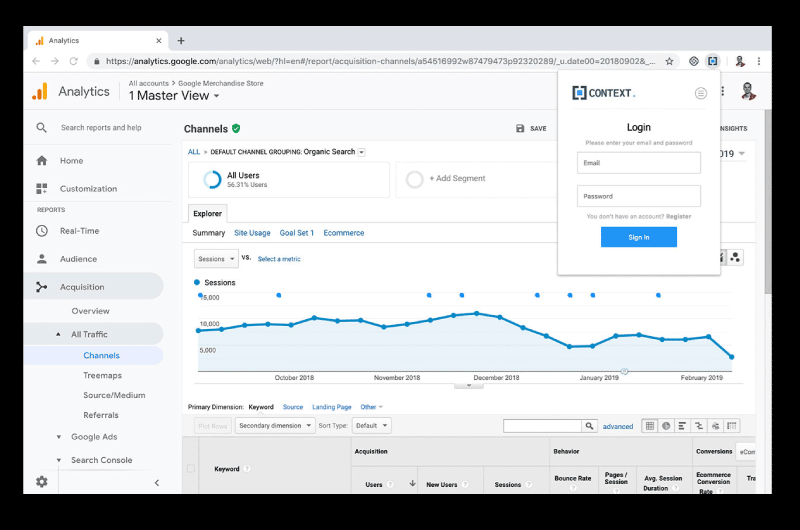Select the Performance bar view icon
Image resolution: width=800 pixels, height=530 pixels.
coord(682,426)
